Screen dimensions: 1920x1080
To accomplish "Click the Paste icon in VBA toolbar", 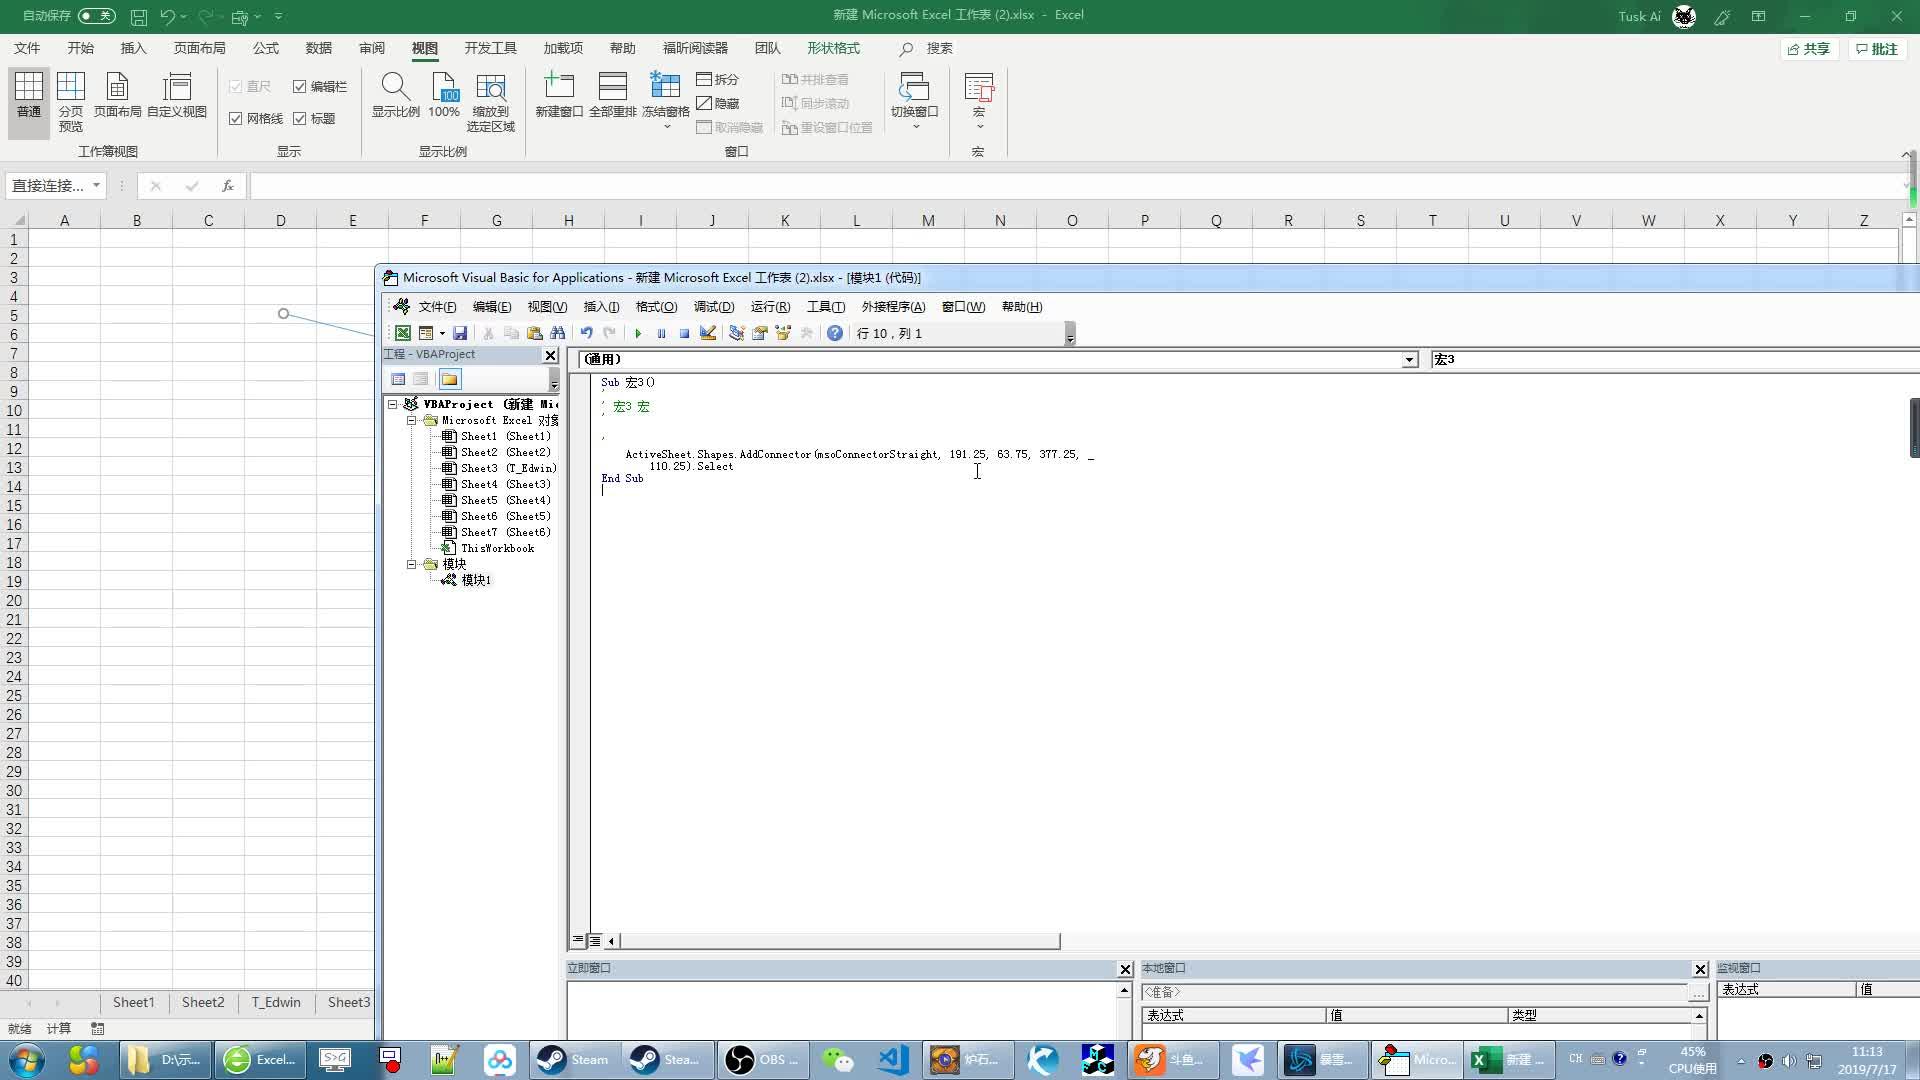I will (x=534, y=333).
